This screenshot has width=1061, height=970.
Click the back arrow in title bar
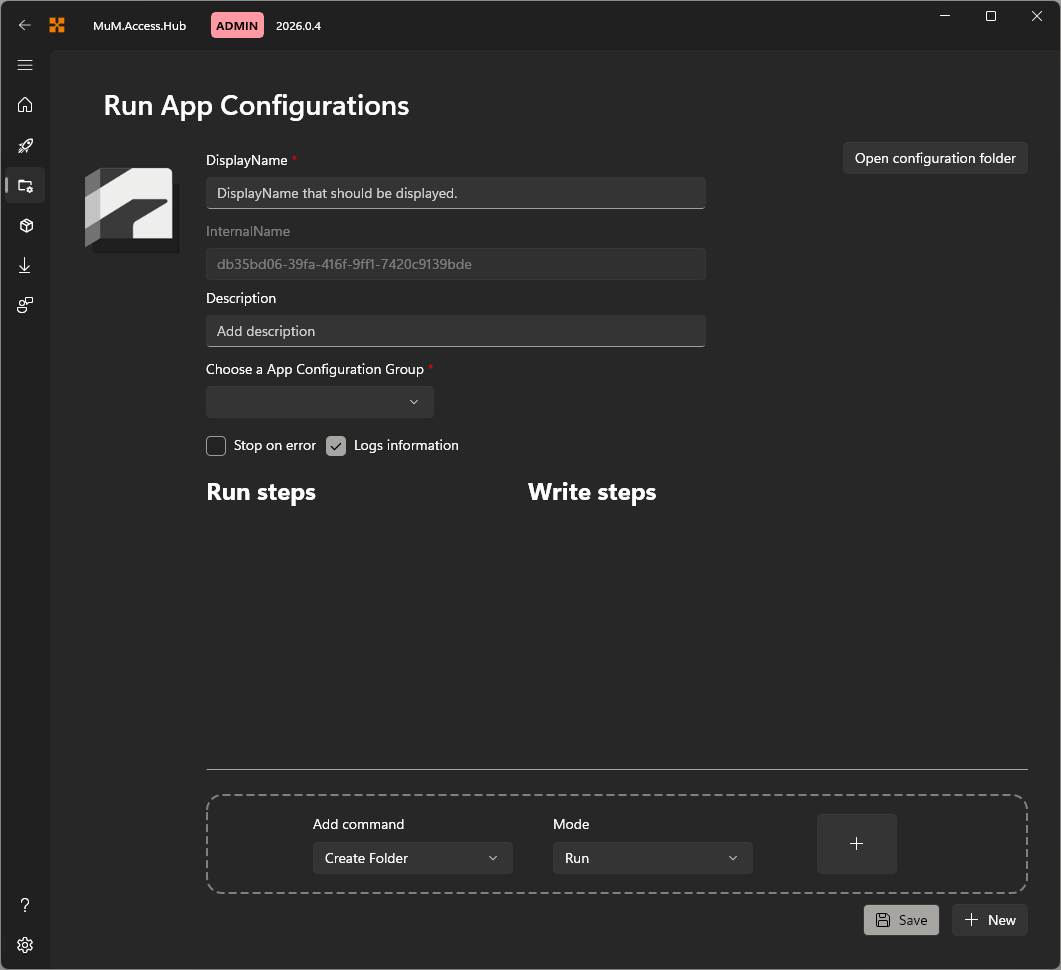tap(25, 25)
